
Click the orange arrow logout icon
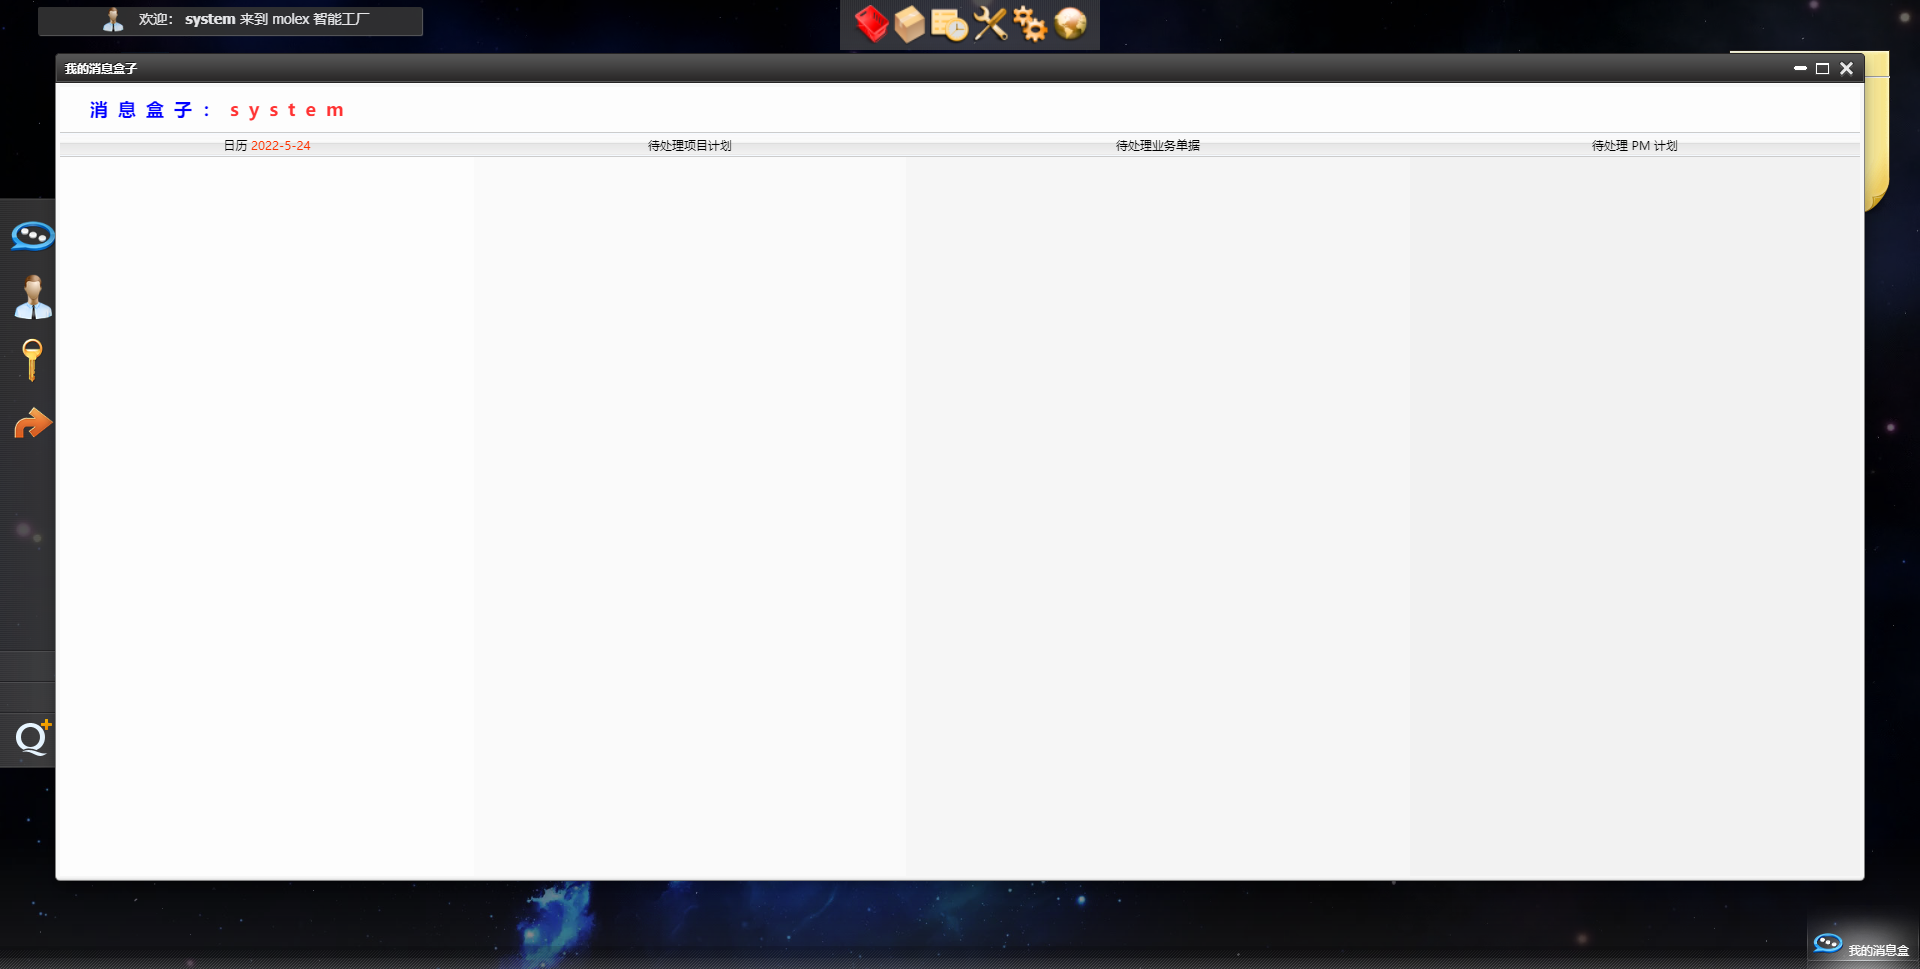pos(32,424)
